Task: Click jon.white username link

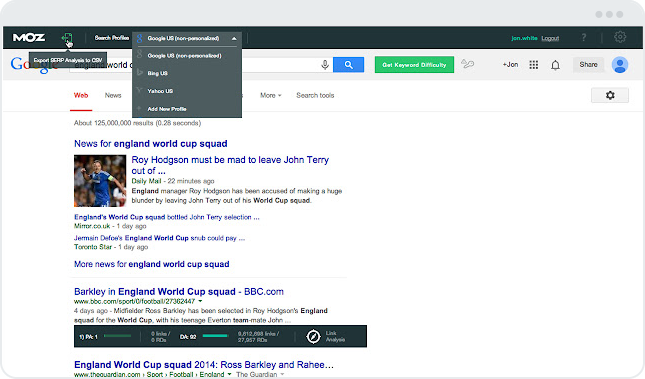Action: pyautogui.click(x=524, y=38)
